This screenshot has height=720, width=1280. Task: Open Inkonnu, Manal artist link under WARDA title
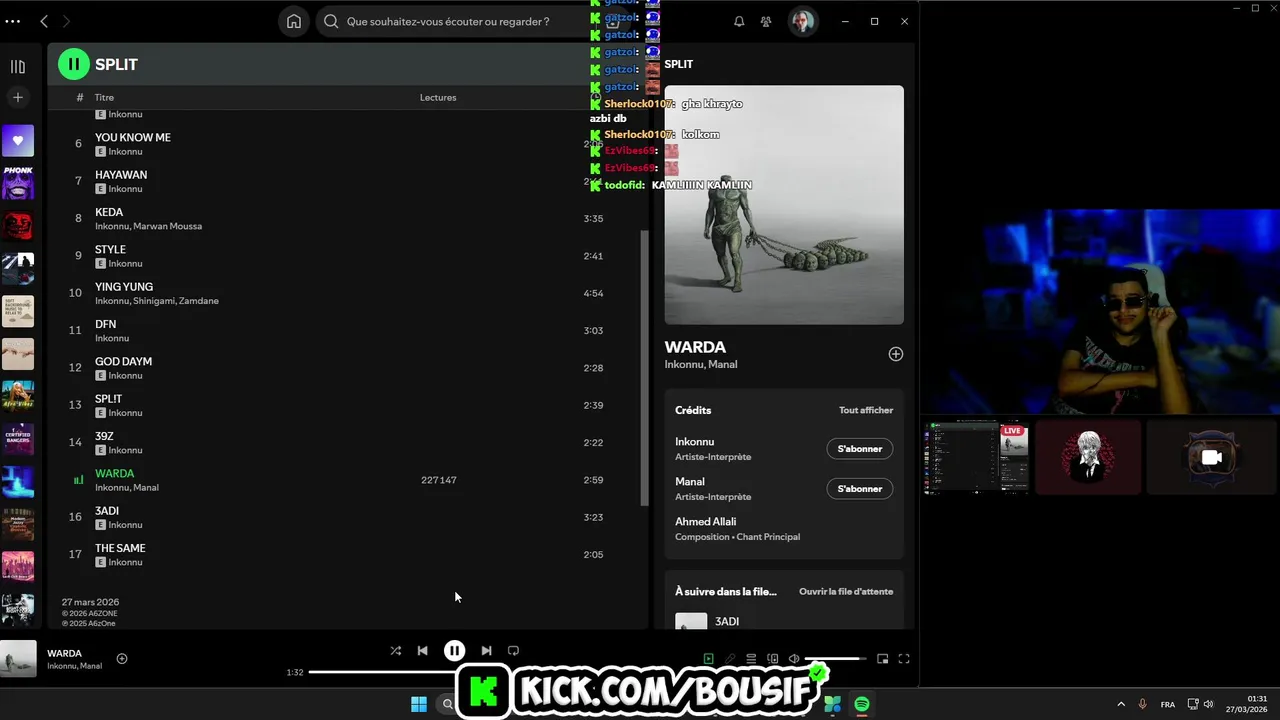point(701,364)
